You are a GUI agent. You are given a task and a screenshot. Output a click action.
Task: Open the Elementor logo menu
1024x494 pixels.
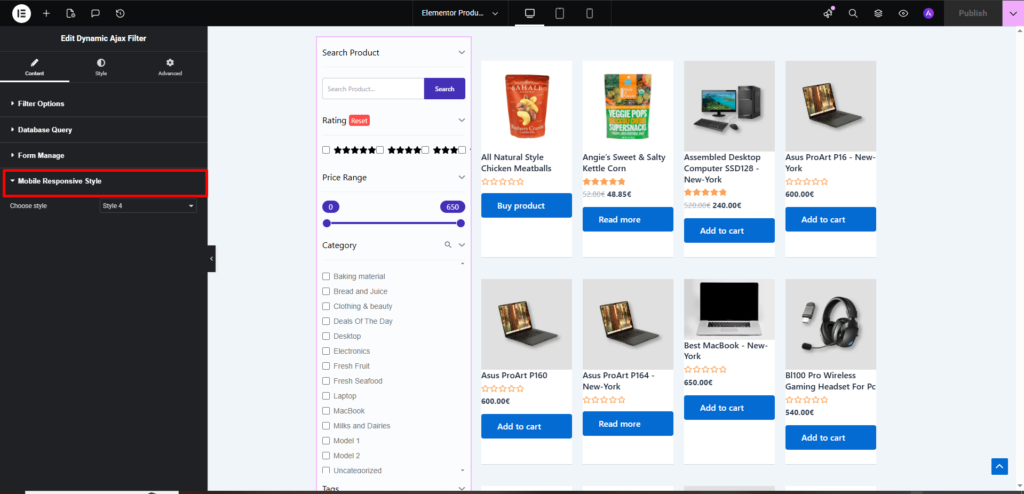21,13
